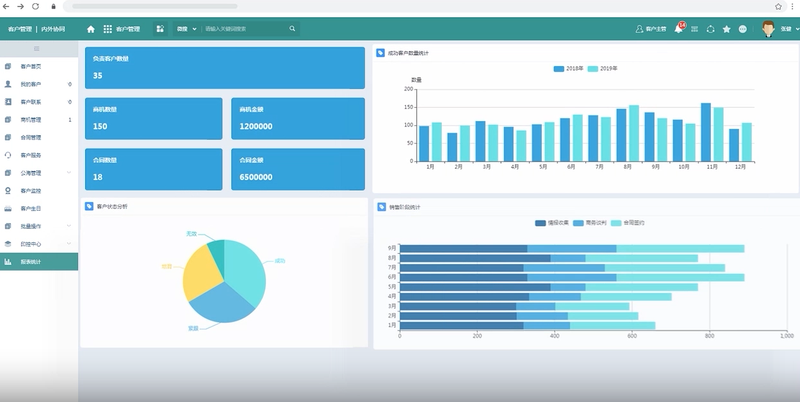The width and height of the screenshot is (800, 402).
Task: Open 我的客户 in the sidebar
Action: point(39,84)
